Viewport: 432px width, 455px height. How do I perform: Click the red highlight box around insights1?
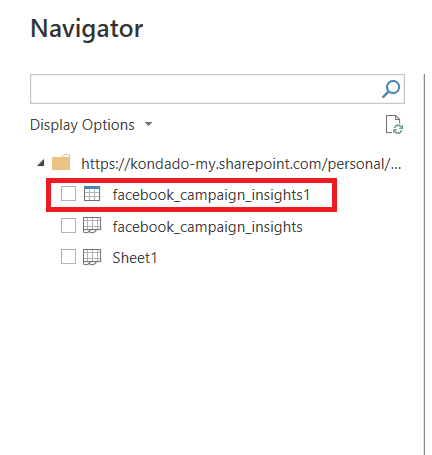click(x=191, y=195)
